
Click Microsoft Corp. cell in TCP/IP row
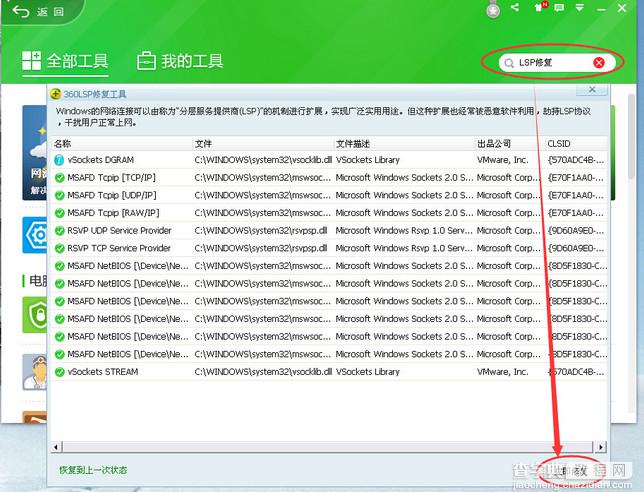[508, 177]
